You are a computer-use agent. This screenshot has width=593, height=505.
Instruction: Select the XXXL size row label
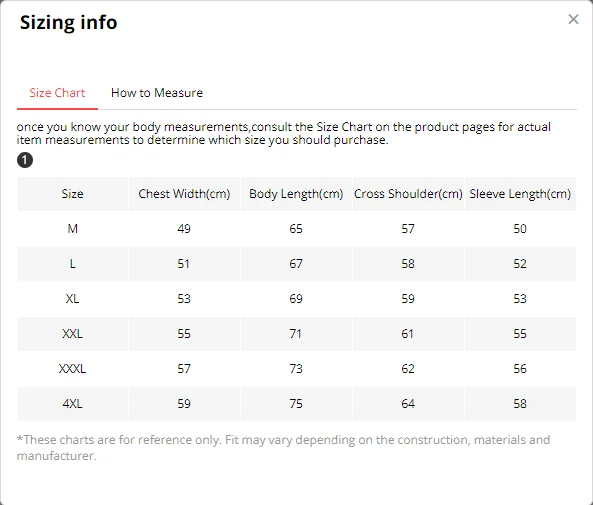73,368
